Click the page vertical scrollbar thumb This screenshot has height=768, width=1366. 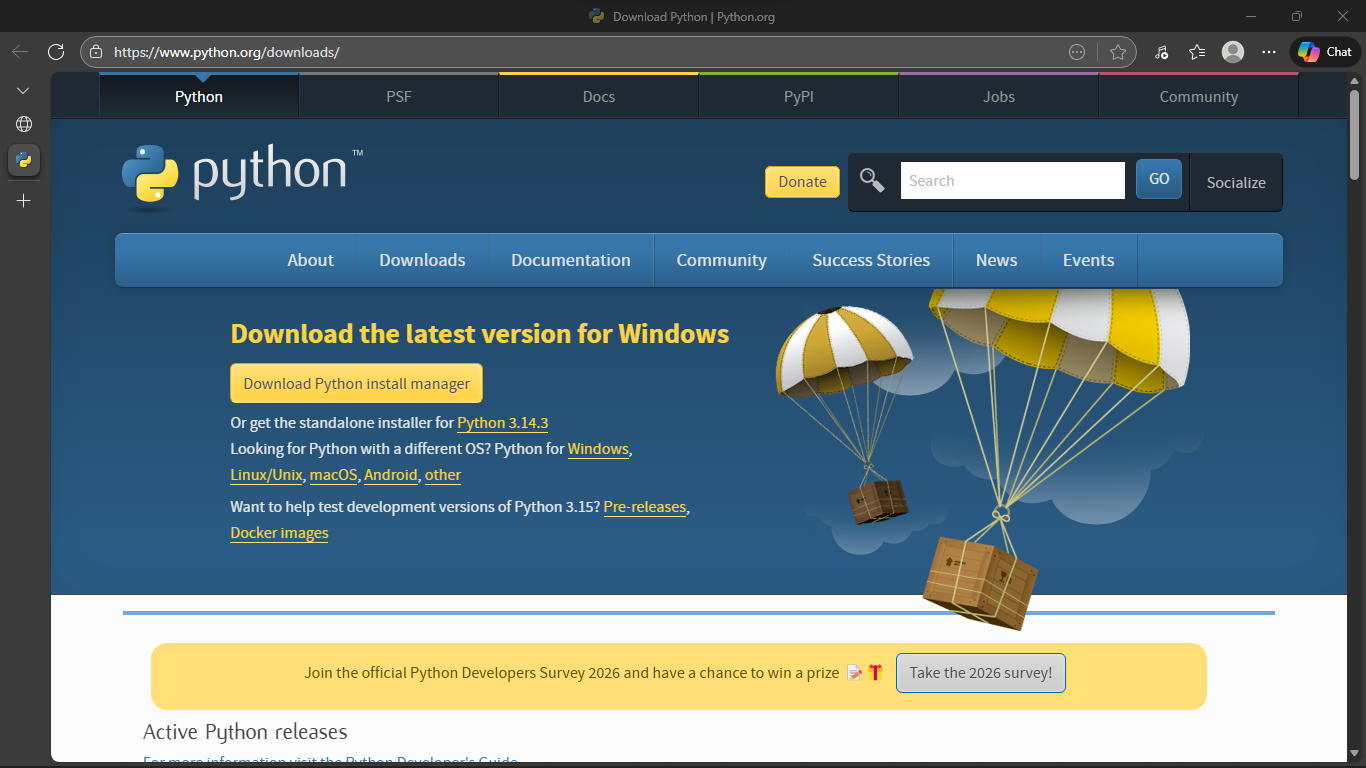[x=1354, y=134]
